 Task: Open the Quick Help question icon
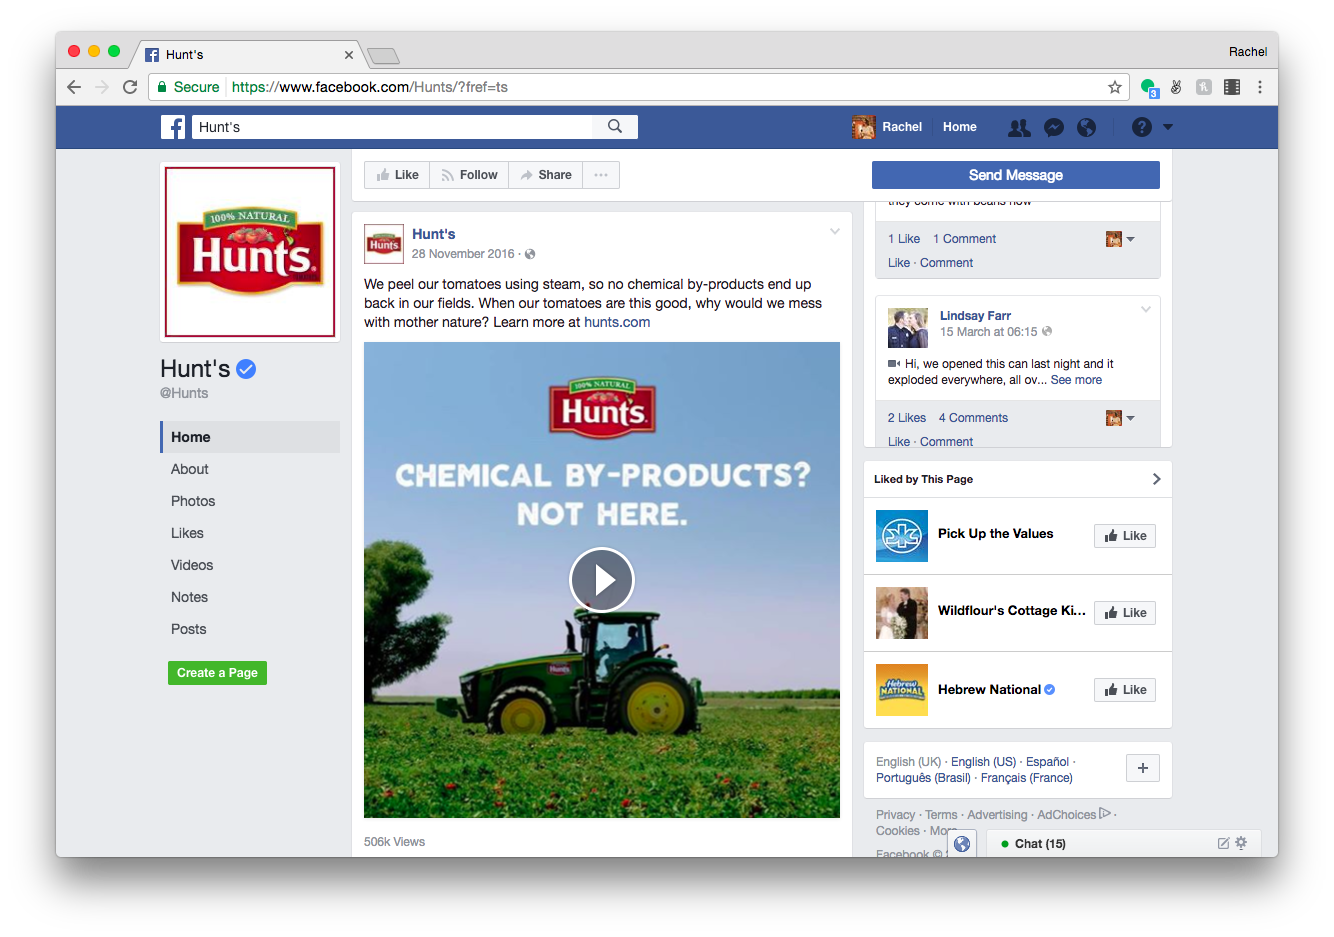click(x=1142, y=127)
